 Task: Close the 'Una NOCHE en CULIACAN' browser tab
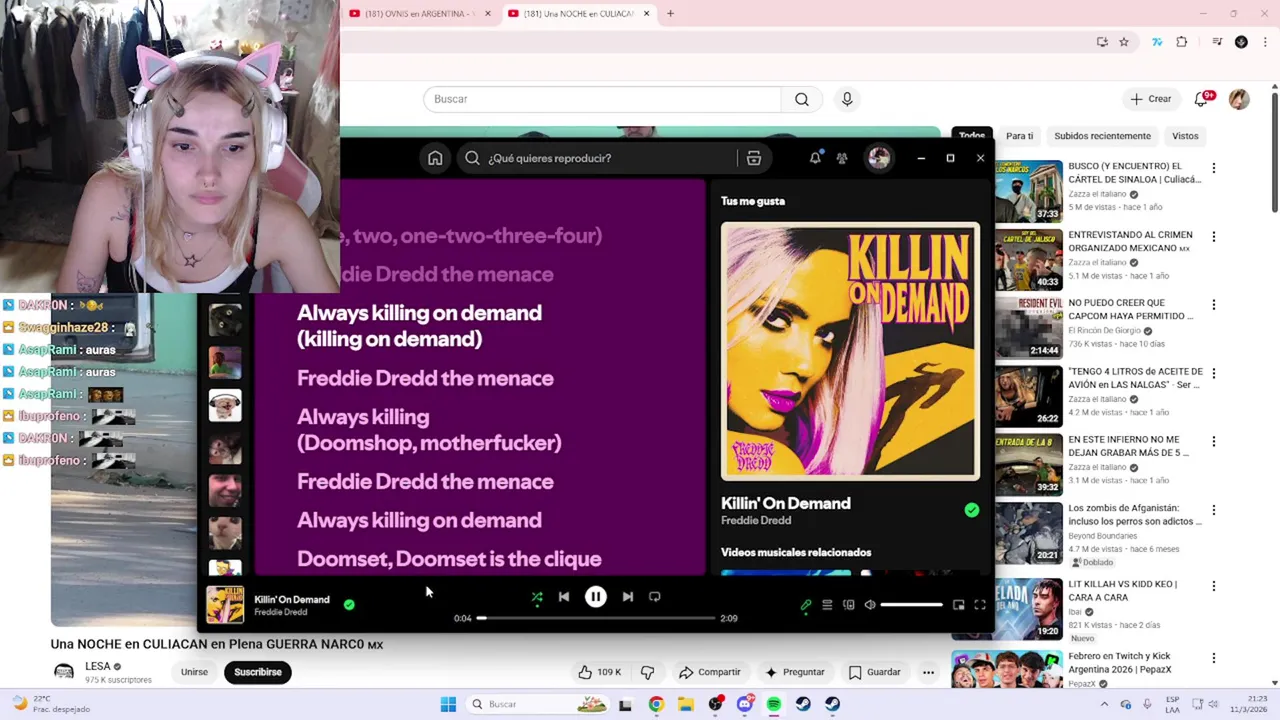pos(646,14)
